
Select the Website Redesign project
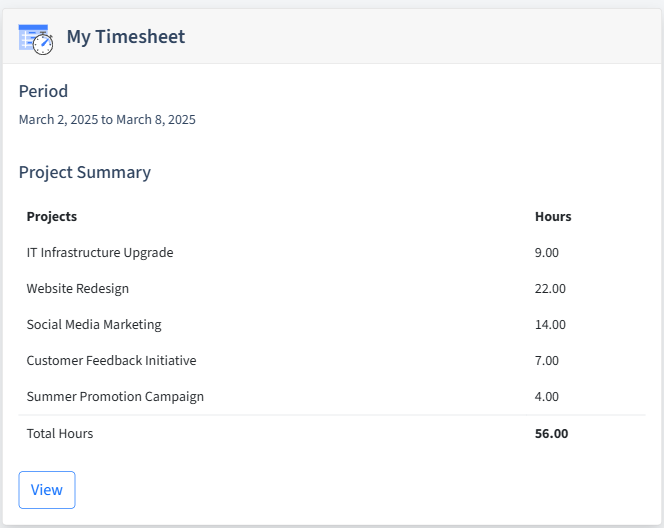pos(77,288)
